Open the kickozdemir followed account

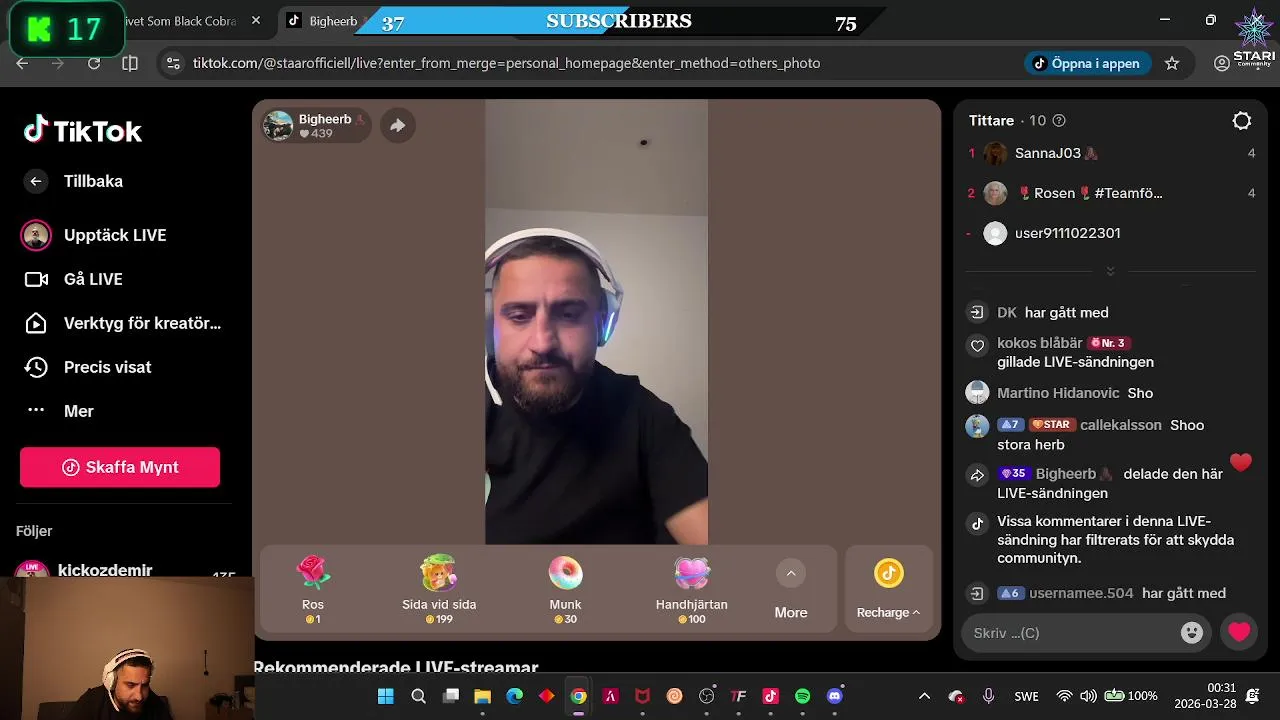[105, 571]
